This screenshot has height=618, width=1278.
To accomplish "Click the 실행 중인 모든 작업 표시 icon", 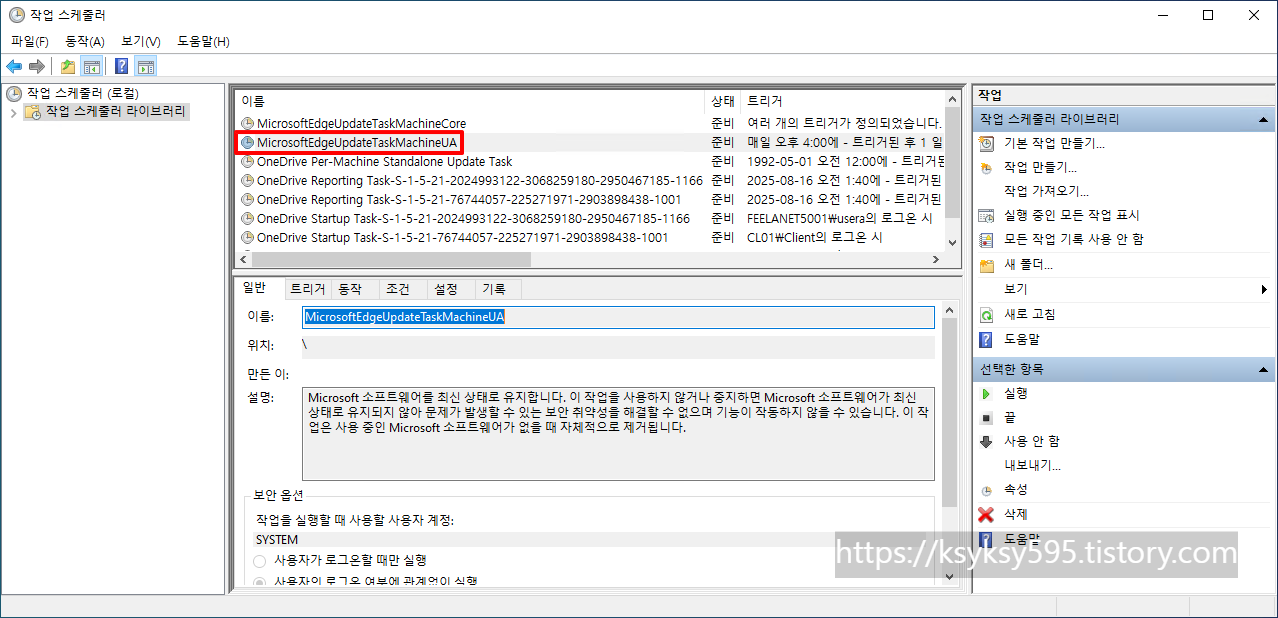I will click(x=987, y=216).
